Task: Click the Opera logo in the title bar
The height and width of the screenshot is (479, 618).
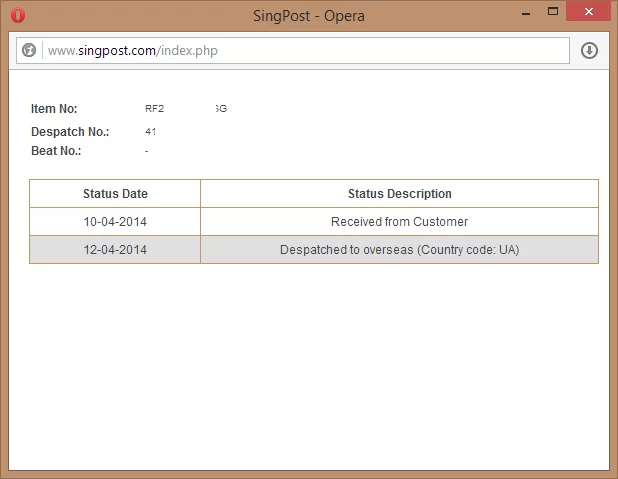Action: 18,15
